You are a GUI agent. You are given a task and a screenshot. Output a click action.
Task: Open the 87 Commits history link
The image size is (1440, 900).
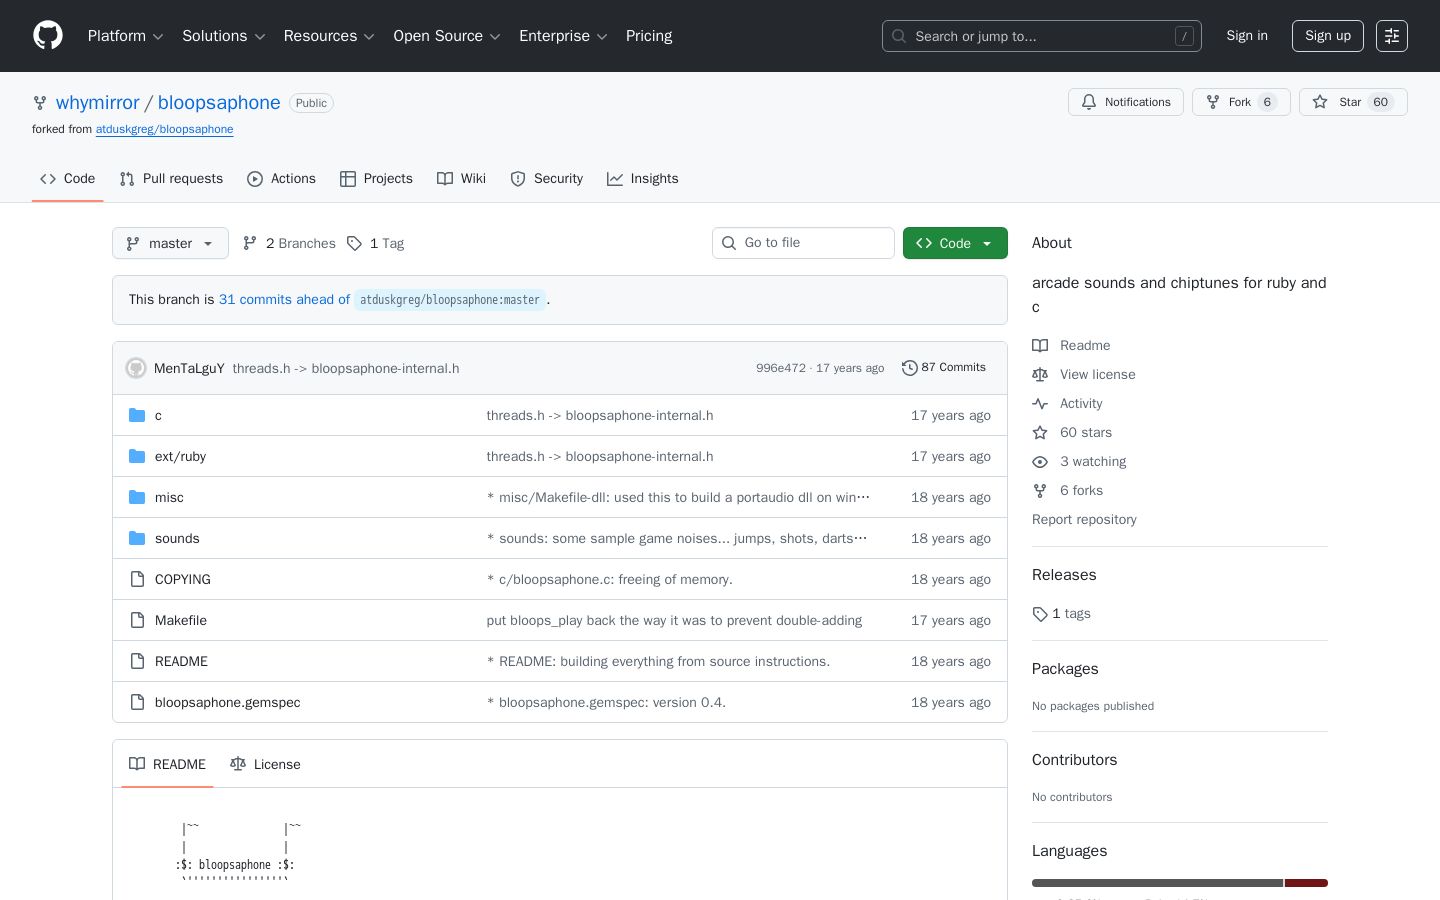click(944, 368)
